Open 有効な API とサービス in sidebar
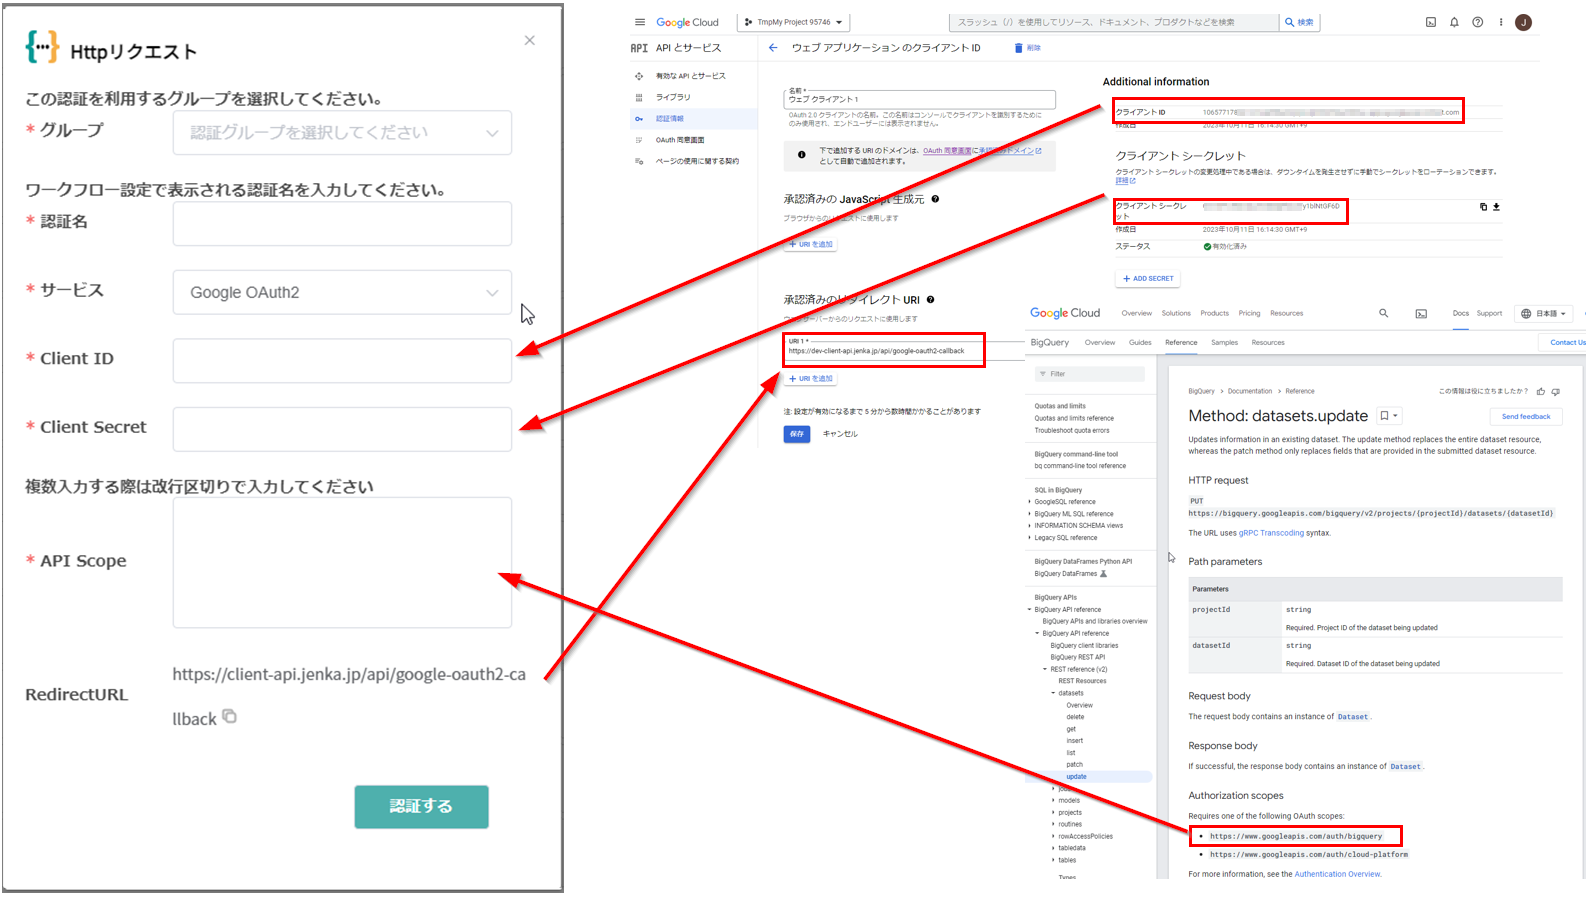This screenshot has height=897, width=1593. (x=691, y=76)
